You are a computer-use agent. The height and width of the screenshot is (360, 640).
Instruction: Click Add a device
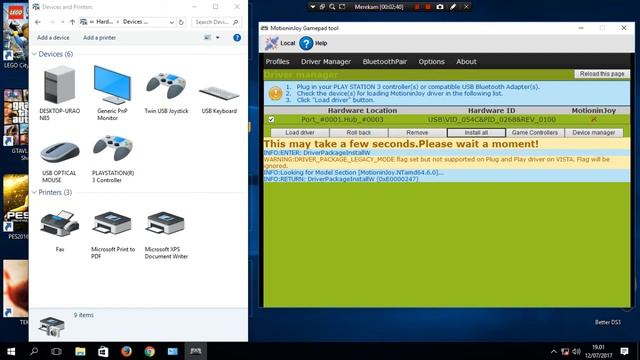[53, 38]
